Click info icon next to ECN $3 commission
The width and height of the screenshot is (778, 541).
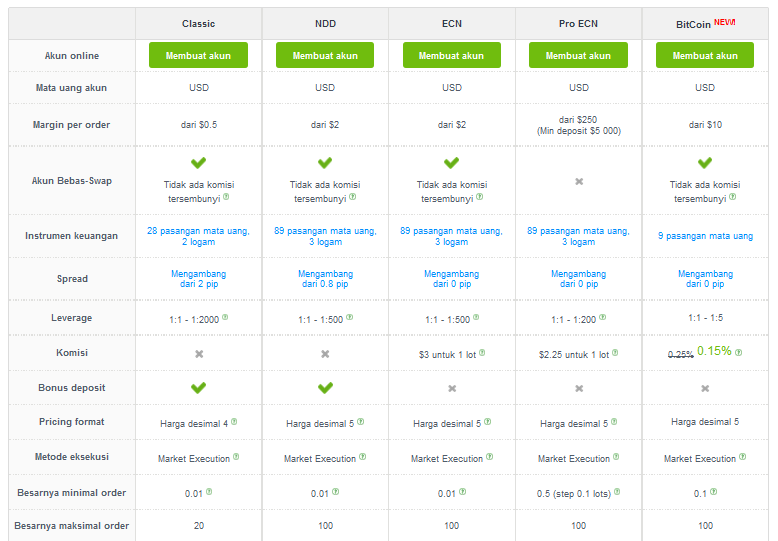point(482,353)
